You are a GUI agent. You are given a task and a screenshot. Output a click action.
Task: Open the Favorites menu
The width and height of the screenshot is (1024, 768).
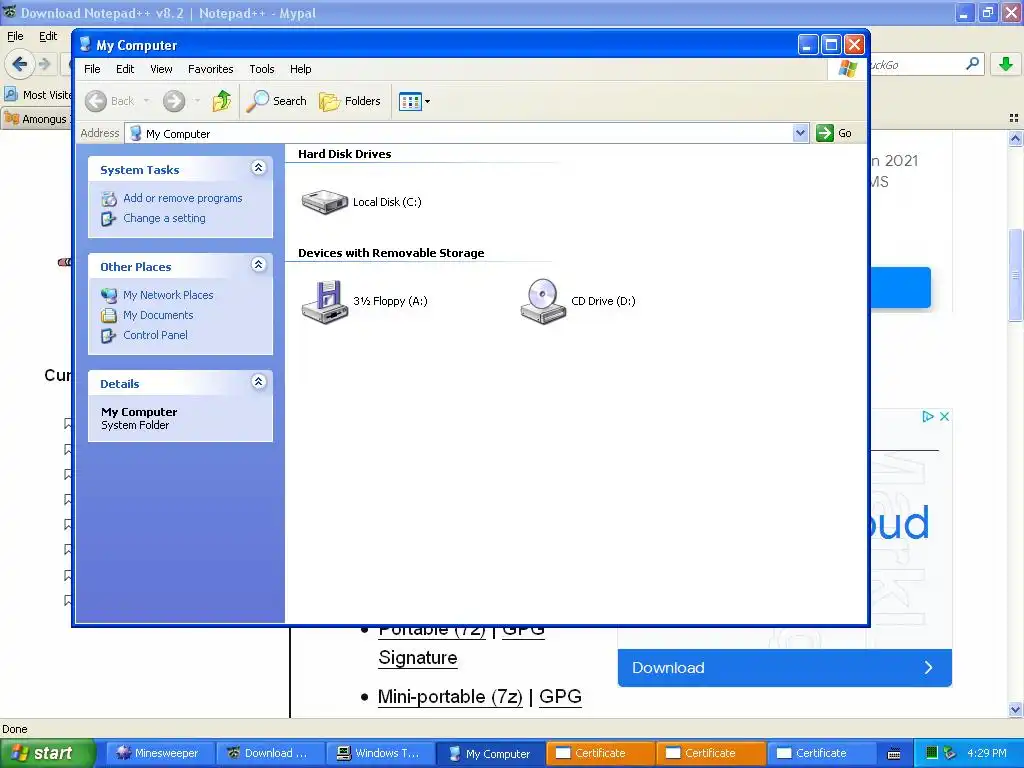[210, 69]
